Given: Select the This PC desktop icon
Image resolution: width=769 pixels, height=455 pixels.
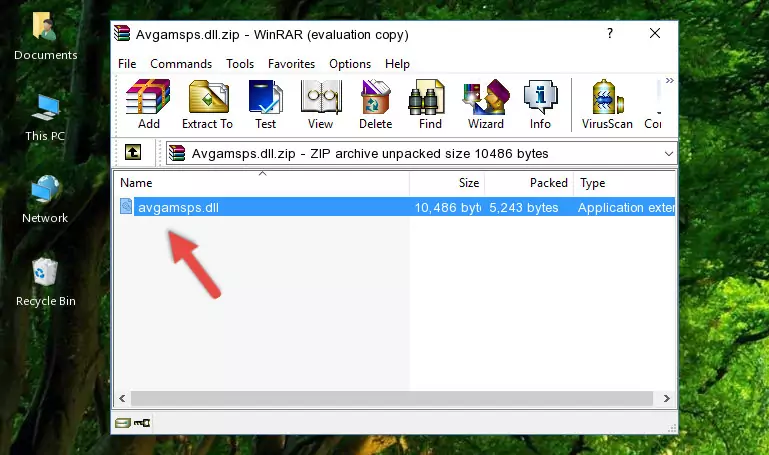Looking at the screenshot, I should coord(45,118).
